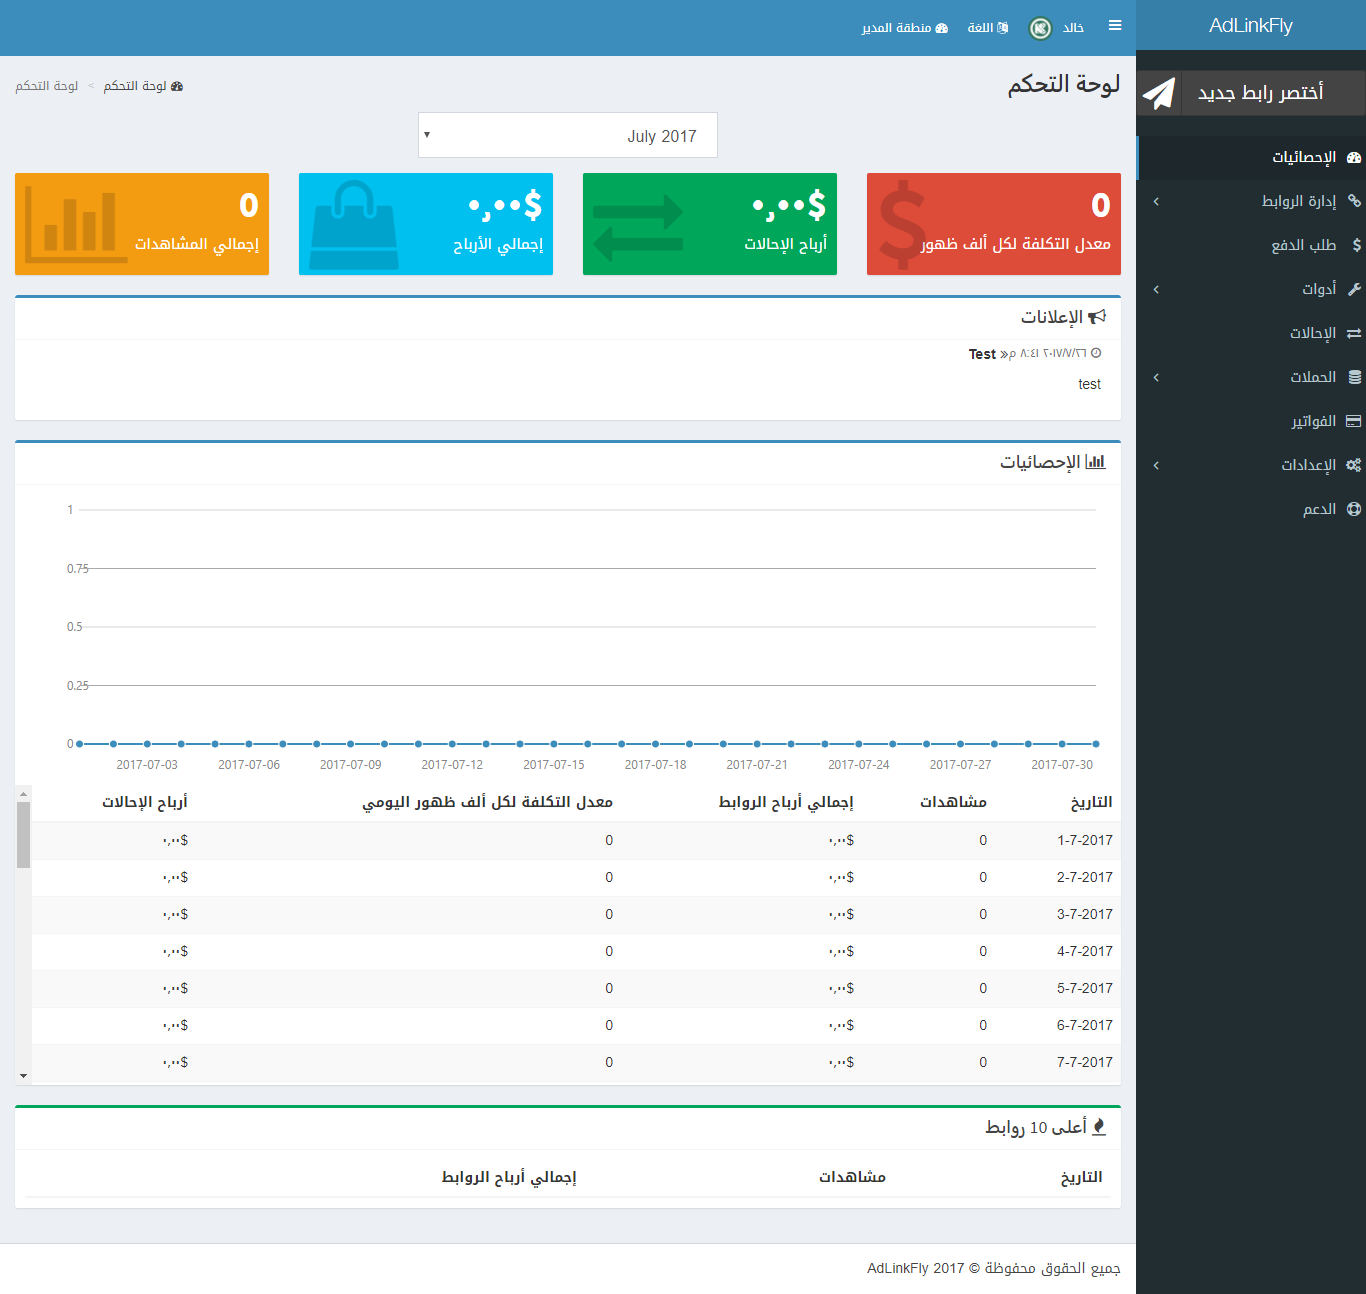Open the July 2017 month dropdown
1366x1294 pixels.
click(567, 135)
